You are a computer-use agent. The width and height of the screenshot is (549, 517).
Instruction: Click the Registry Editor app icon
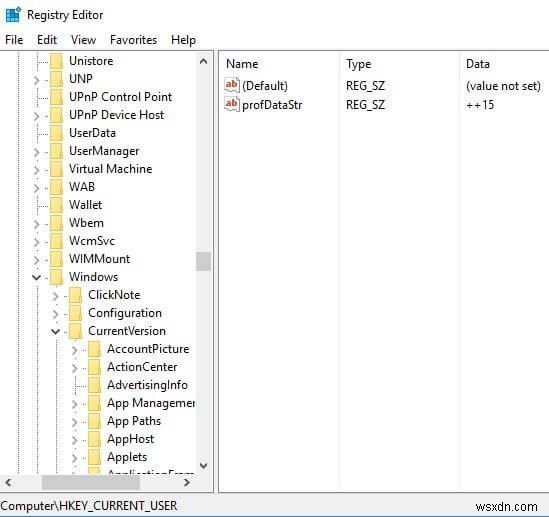[x=13, y=15]
